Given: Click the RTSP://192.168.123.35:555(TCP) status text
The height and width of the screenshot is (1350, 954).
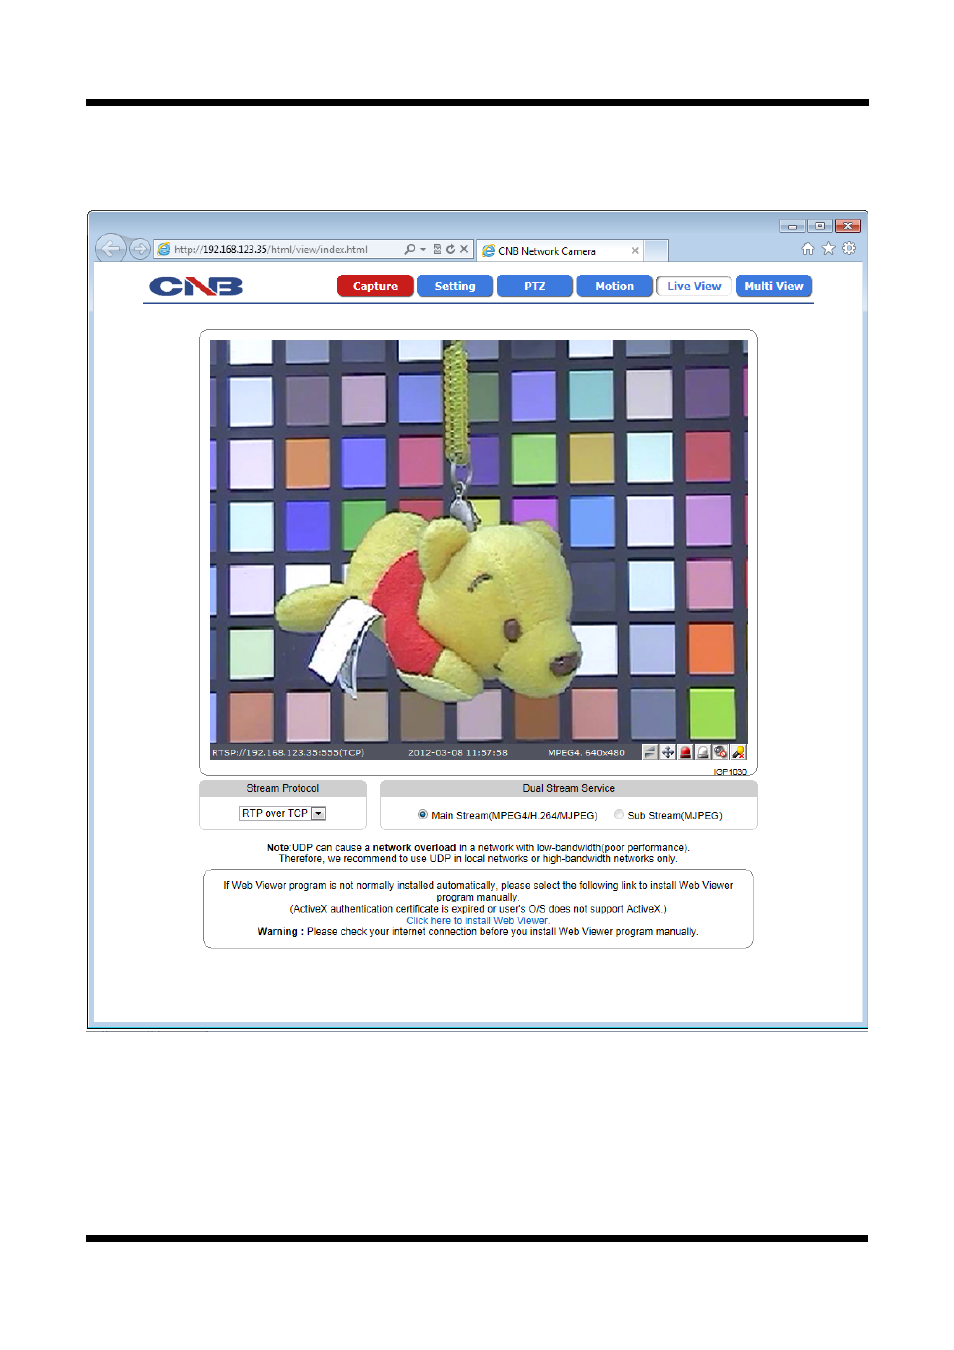Looking at the screenshot, I should [288, 753].
